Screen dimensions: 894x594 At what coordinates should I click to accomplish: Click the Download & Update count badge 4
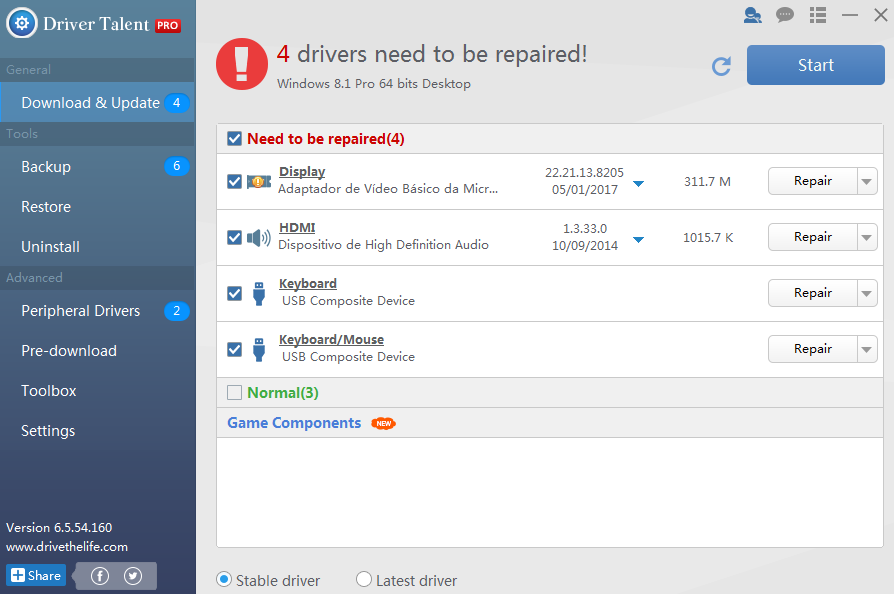point(177,103)
